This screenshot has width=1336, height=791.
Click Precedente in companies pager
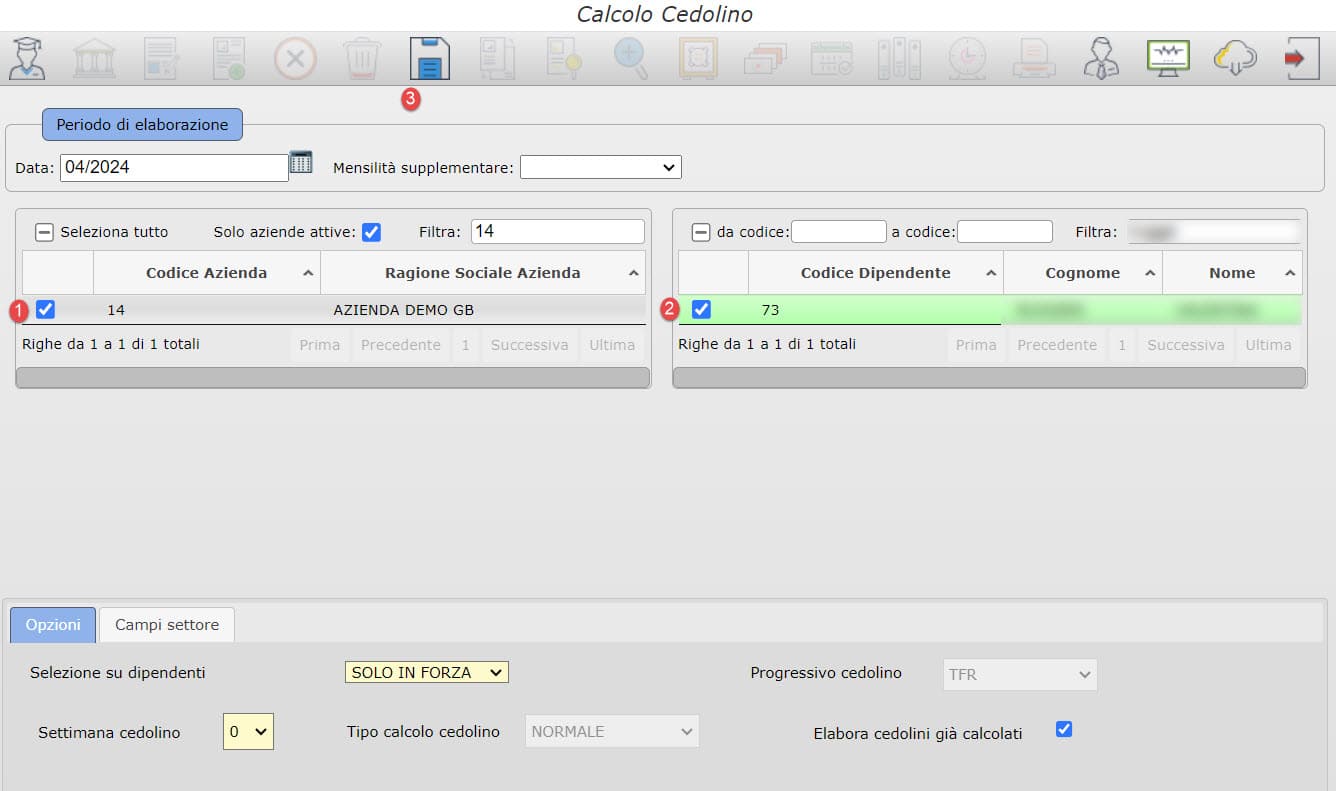(400, 345)
